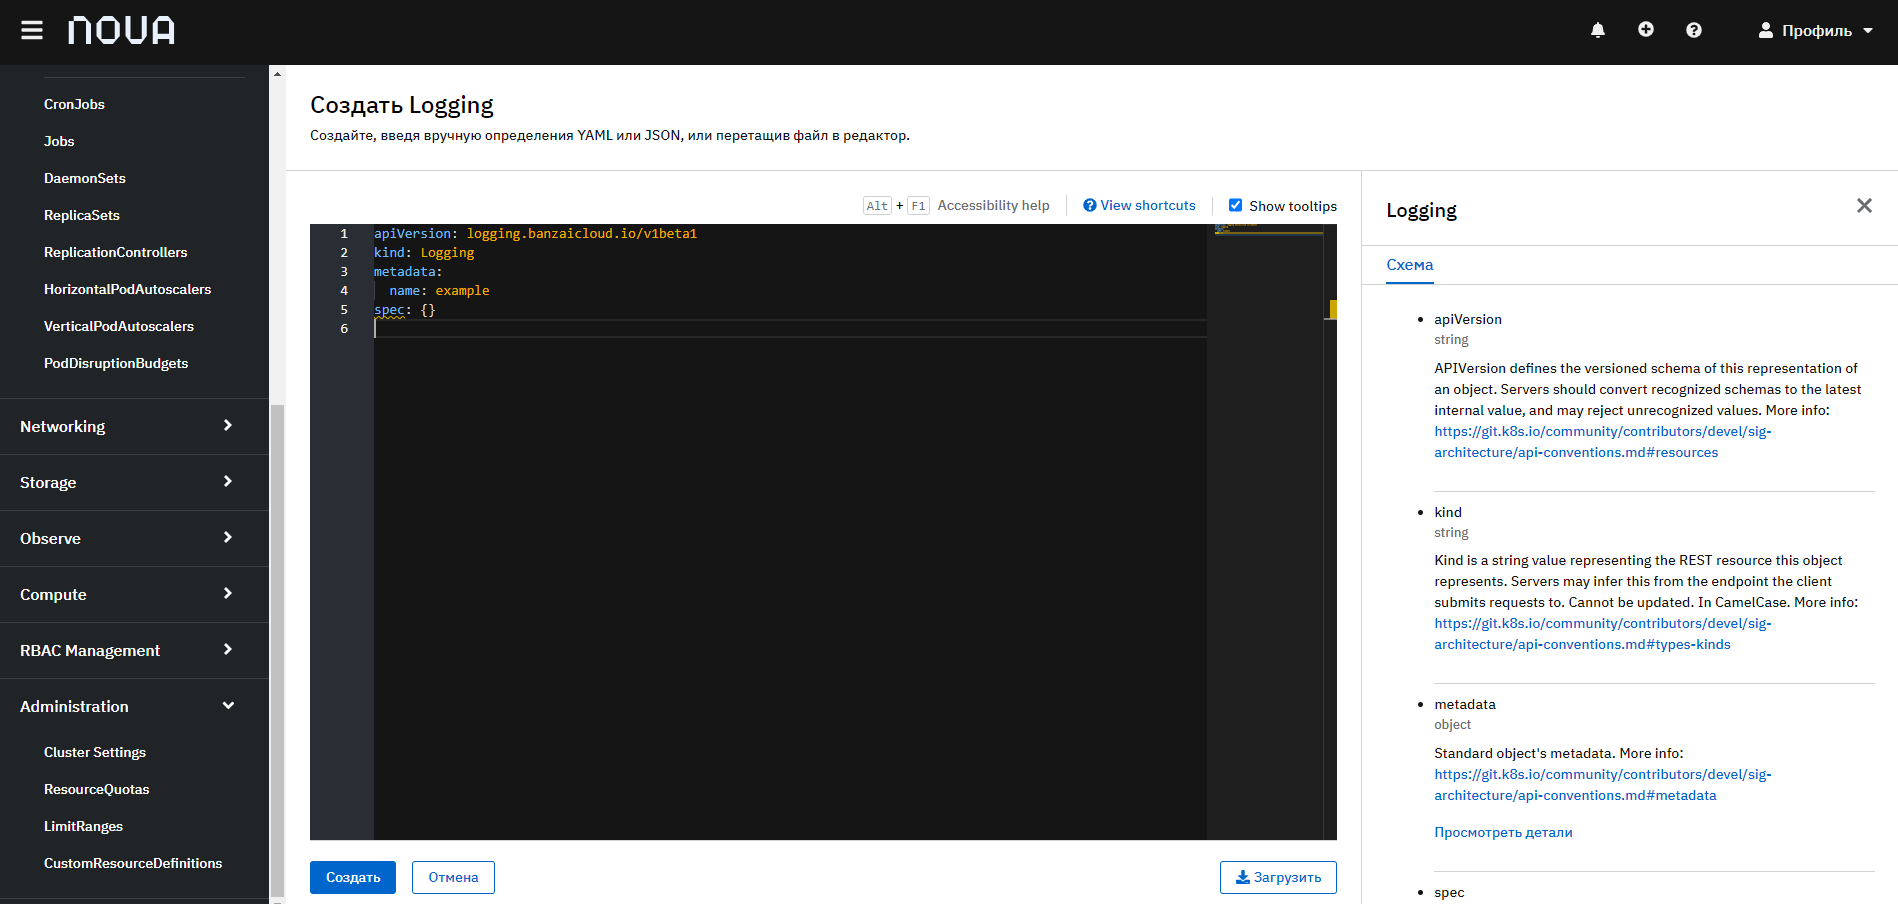The image size is (1898, 904).
Task: Click the apiVersion line in editor
Action: click(535, 233)
